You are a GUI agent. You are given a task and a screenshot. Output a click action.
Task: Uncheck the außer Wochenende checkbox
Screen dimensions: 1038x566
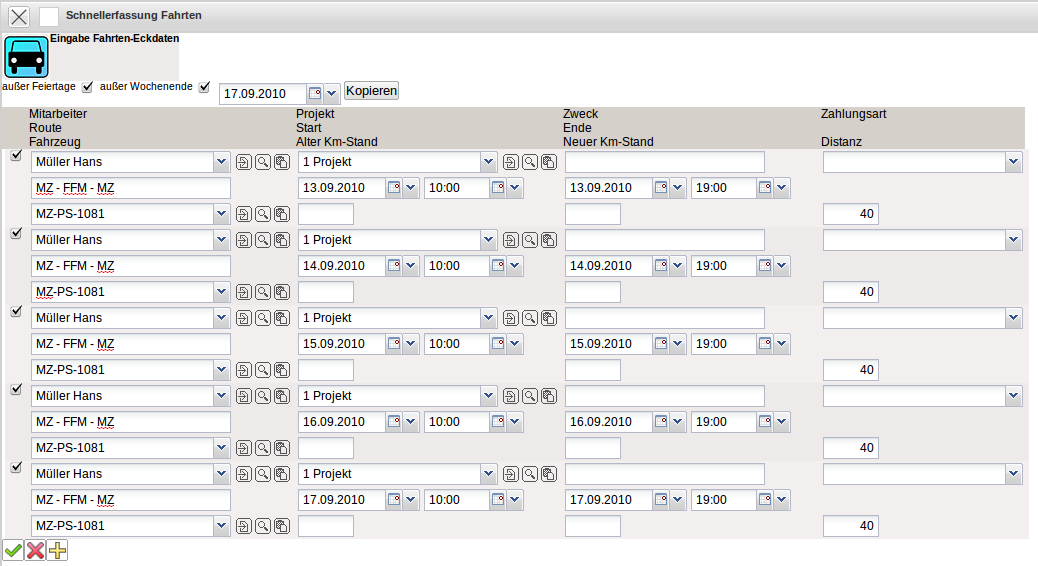[205, 87]
